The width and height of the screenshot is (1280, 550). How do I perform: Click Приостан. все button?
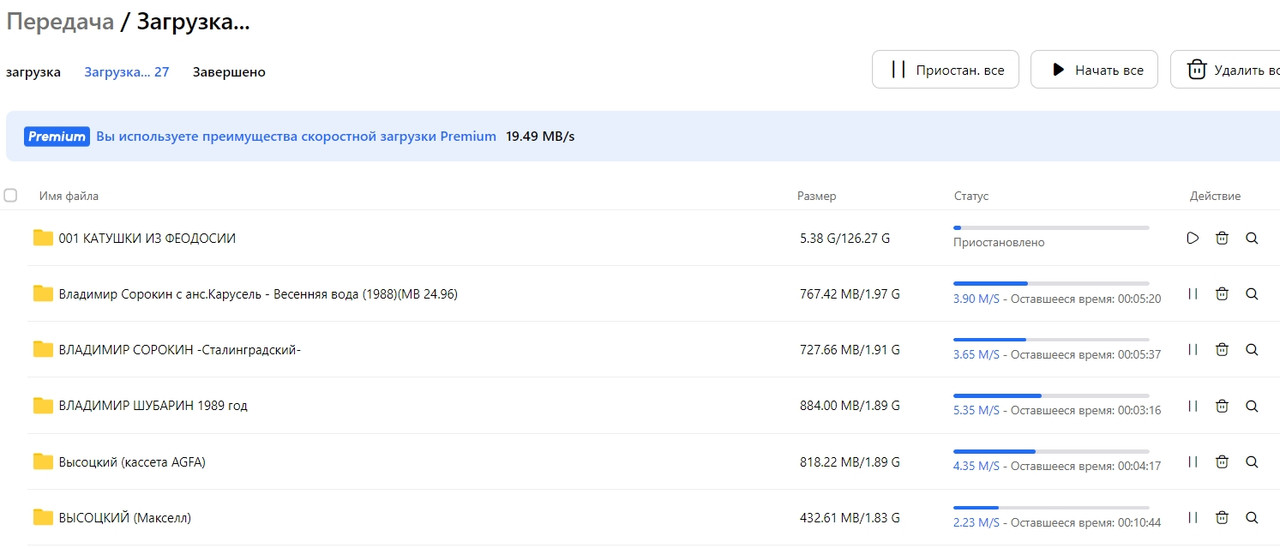tap(945, 70)
